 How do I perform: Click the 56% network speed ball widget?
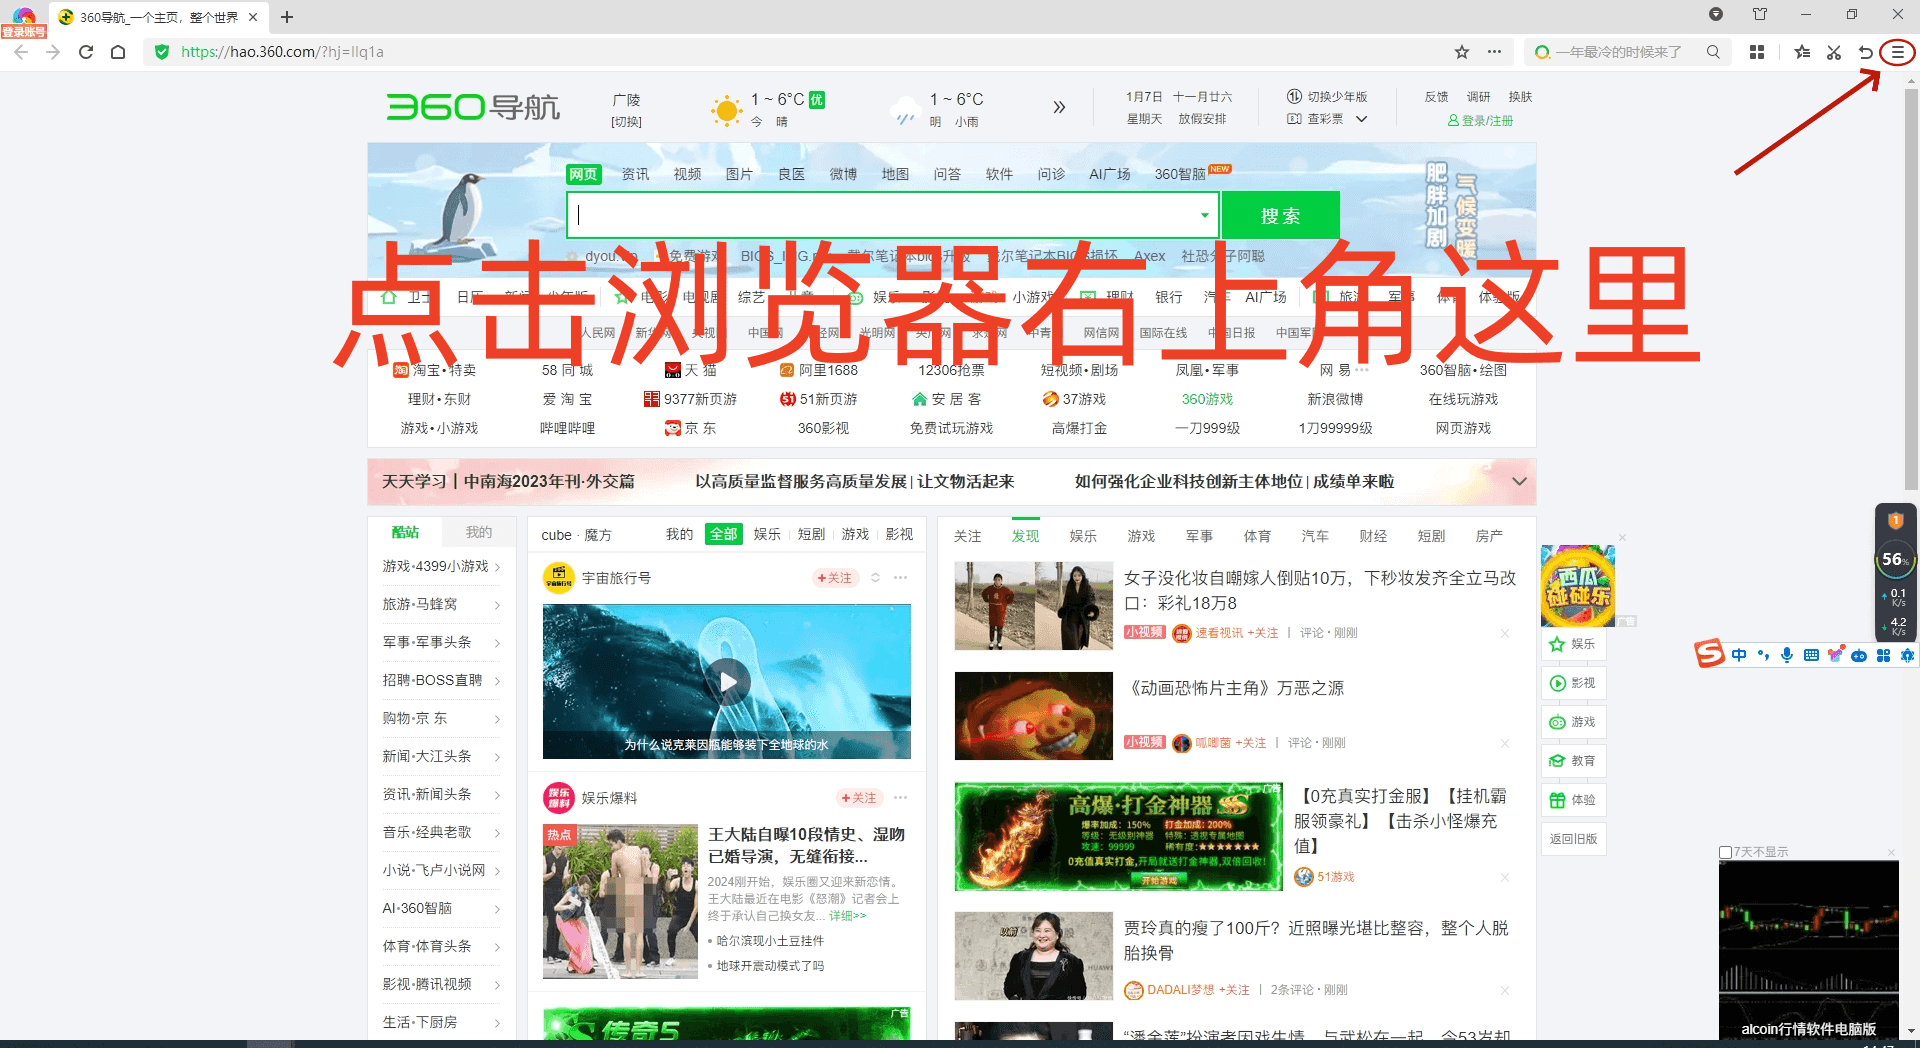coord(1894,560)
